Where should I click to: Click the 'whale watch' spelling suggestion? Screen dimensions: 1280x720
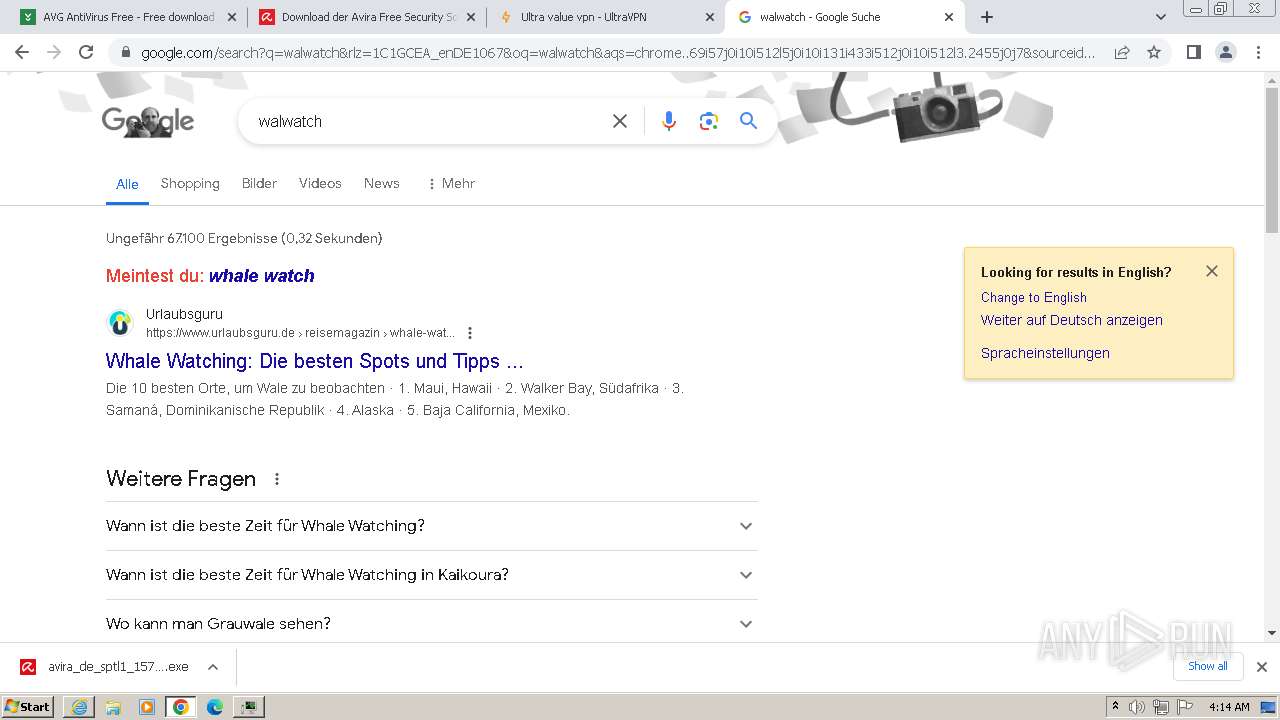click(x=262, y=276)
